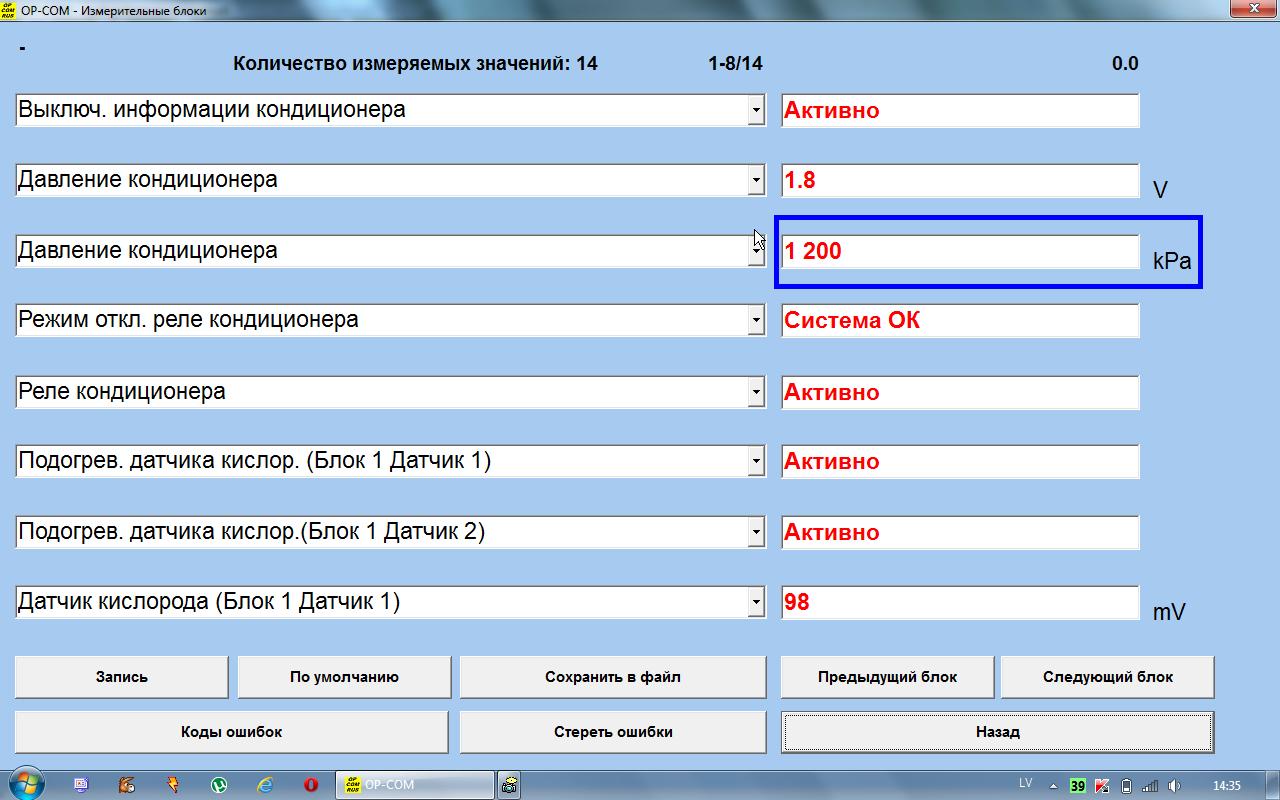The width and height of the screenshot is (1280, 800).
Task: Open the 'Реле кондиционера' dropdown arrow
Action: tap(756, 393)
